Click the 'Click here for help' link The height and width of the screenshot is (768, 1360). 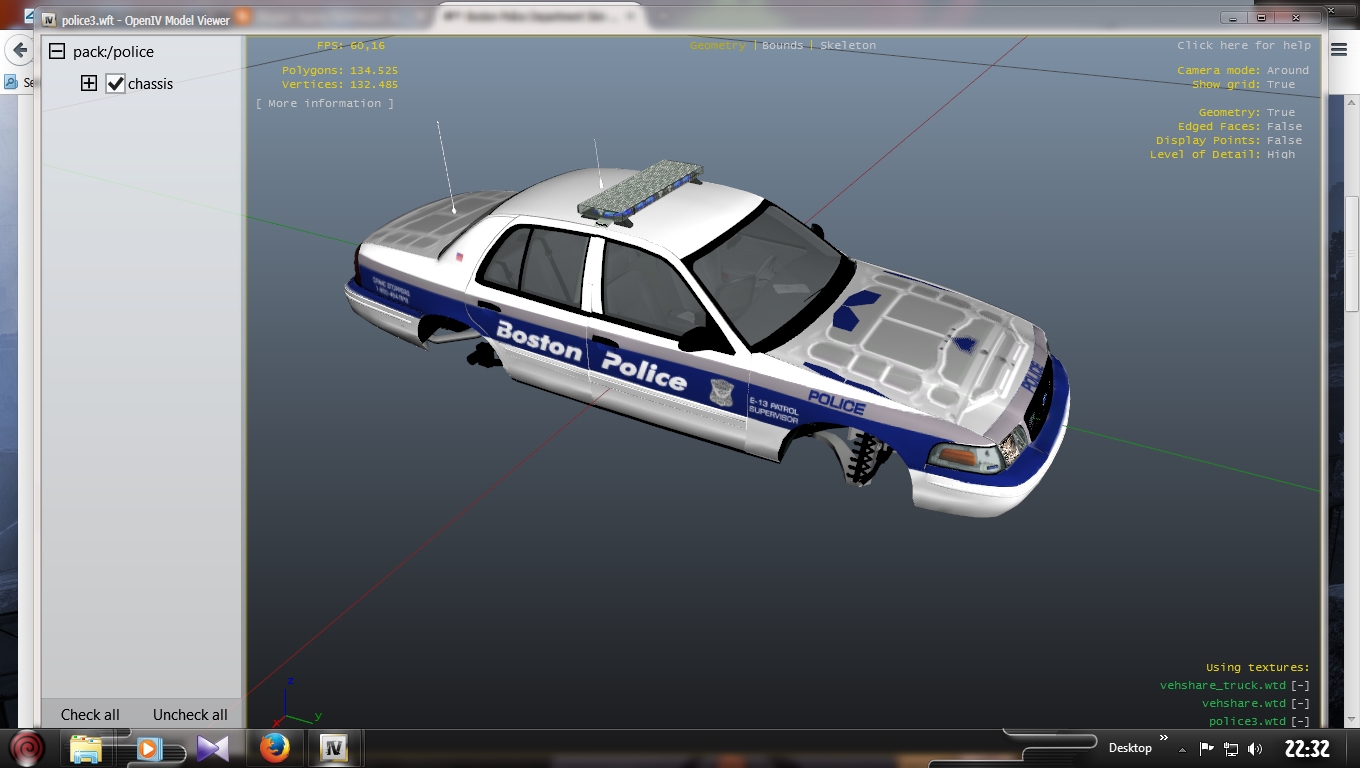[1243, 46]
